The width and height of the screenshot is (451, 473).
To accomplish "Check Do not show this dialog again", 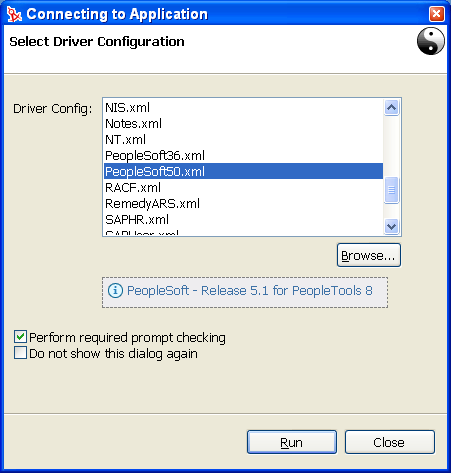I will click(x=20, y=353).
